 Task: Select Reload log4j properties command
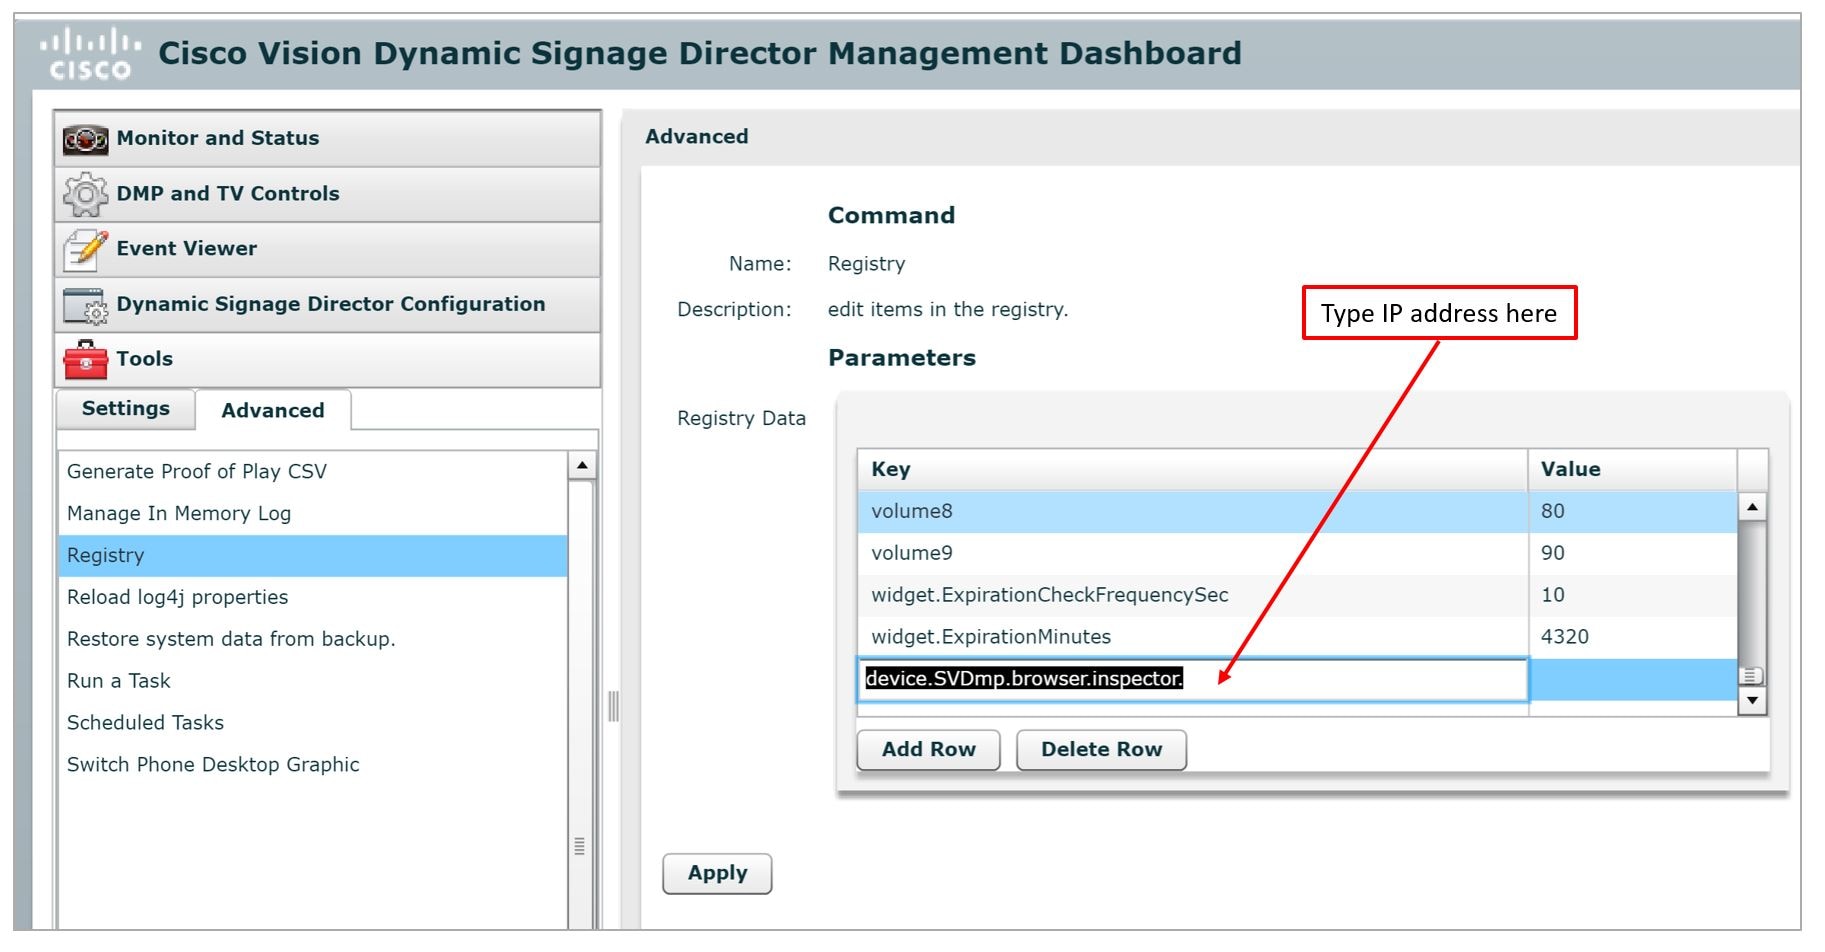pyautogui.click(x=312, y=598)
